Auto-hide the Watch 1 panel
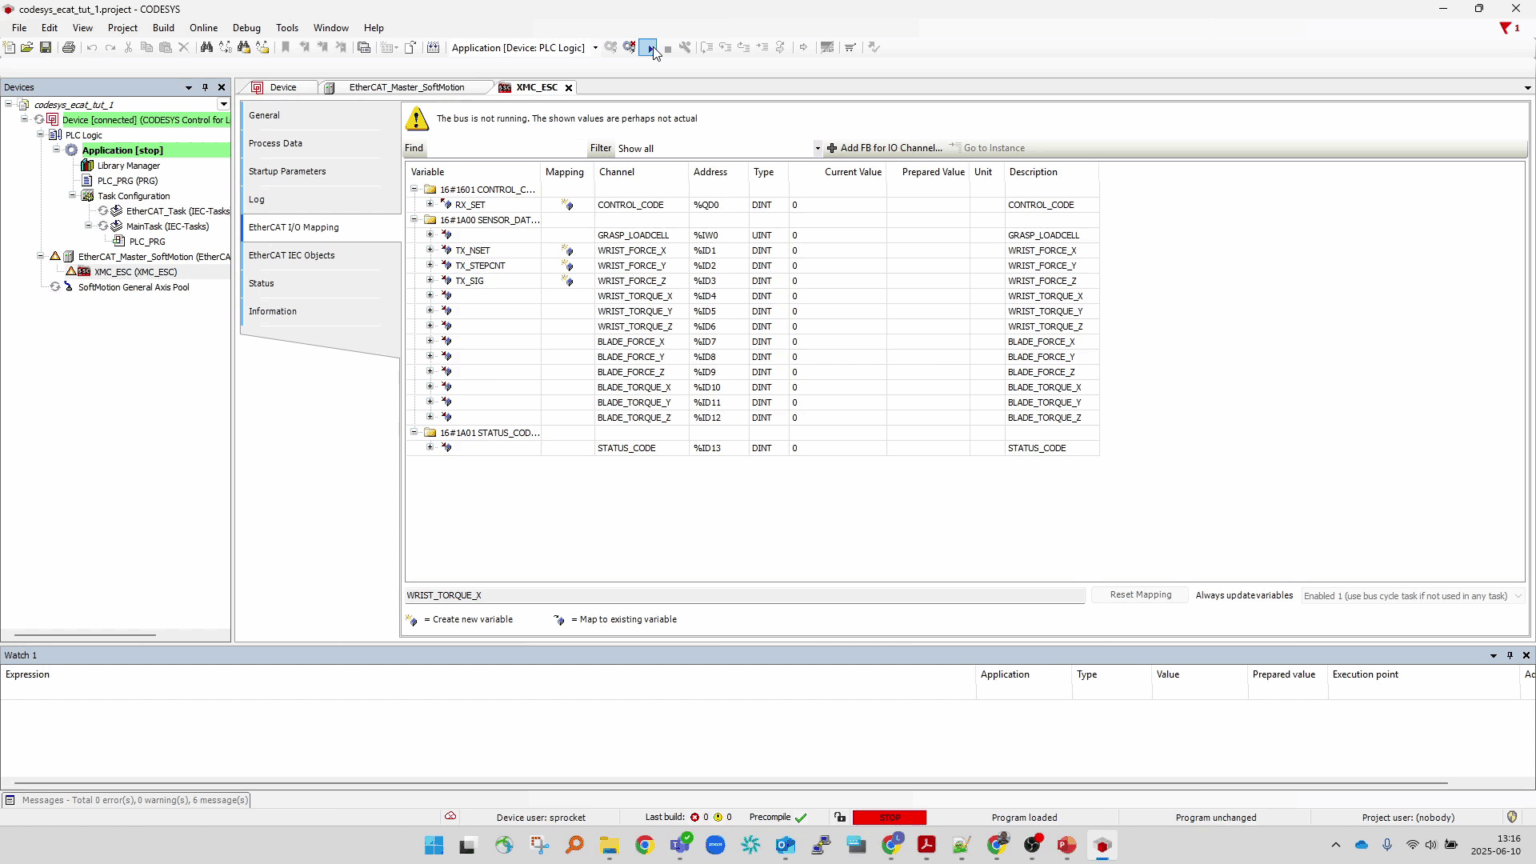1536x864 pixels. pyautogui.click(x=1510, y=655)
